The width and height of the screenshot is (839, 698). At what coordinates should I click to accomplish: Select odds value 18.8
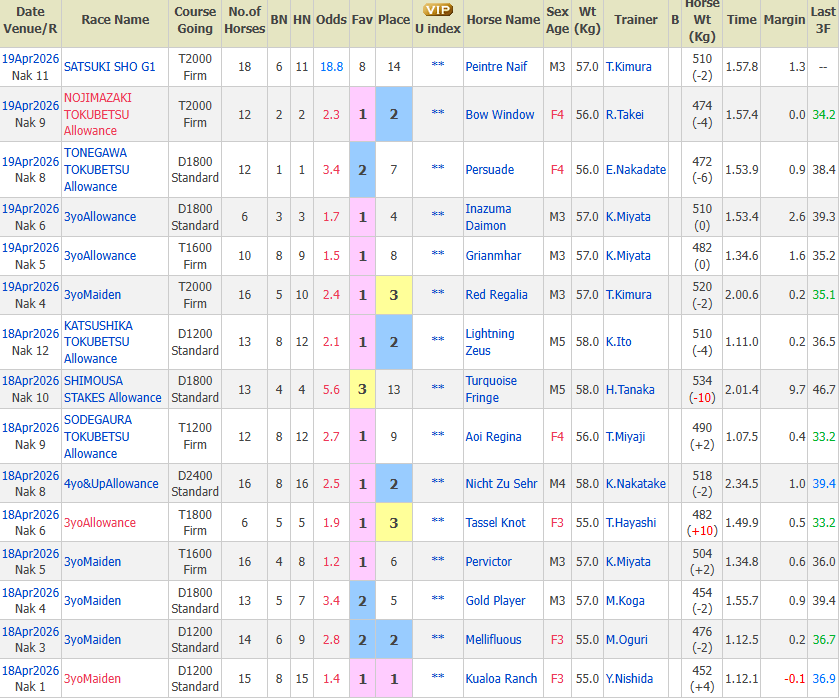(x=331, y=67)
